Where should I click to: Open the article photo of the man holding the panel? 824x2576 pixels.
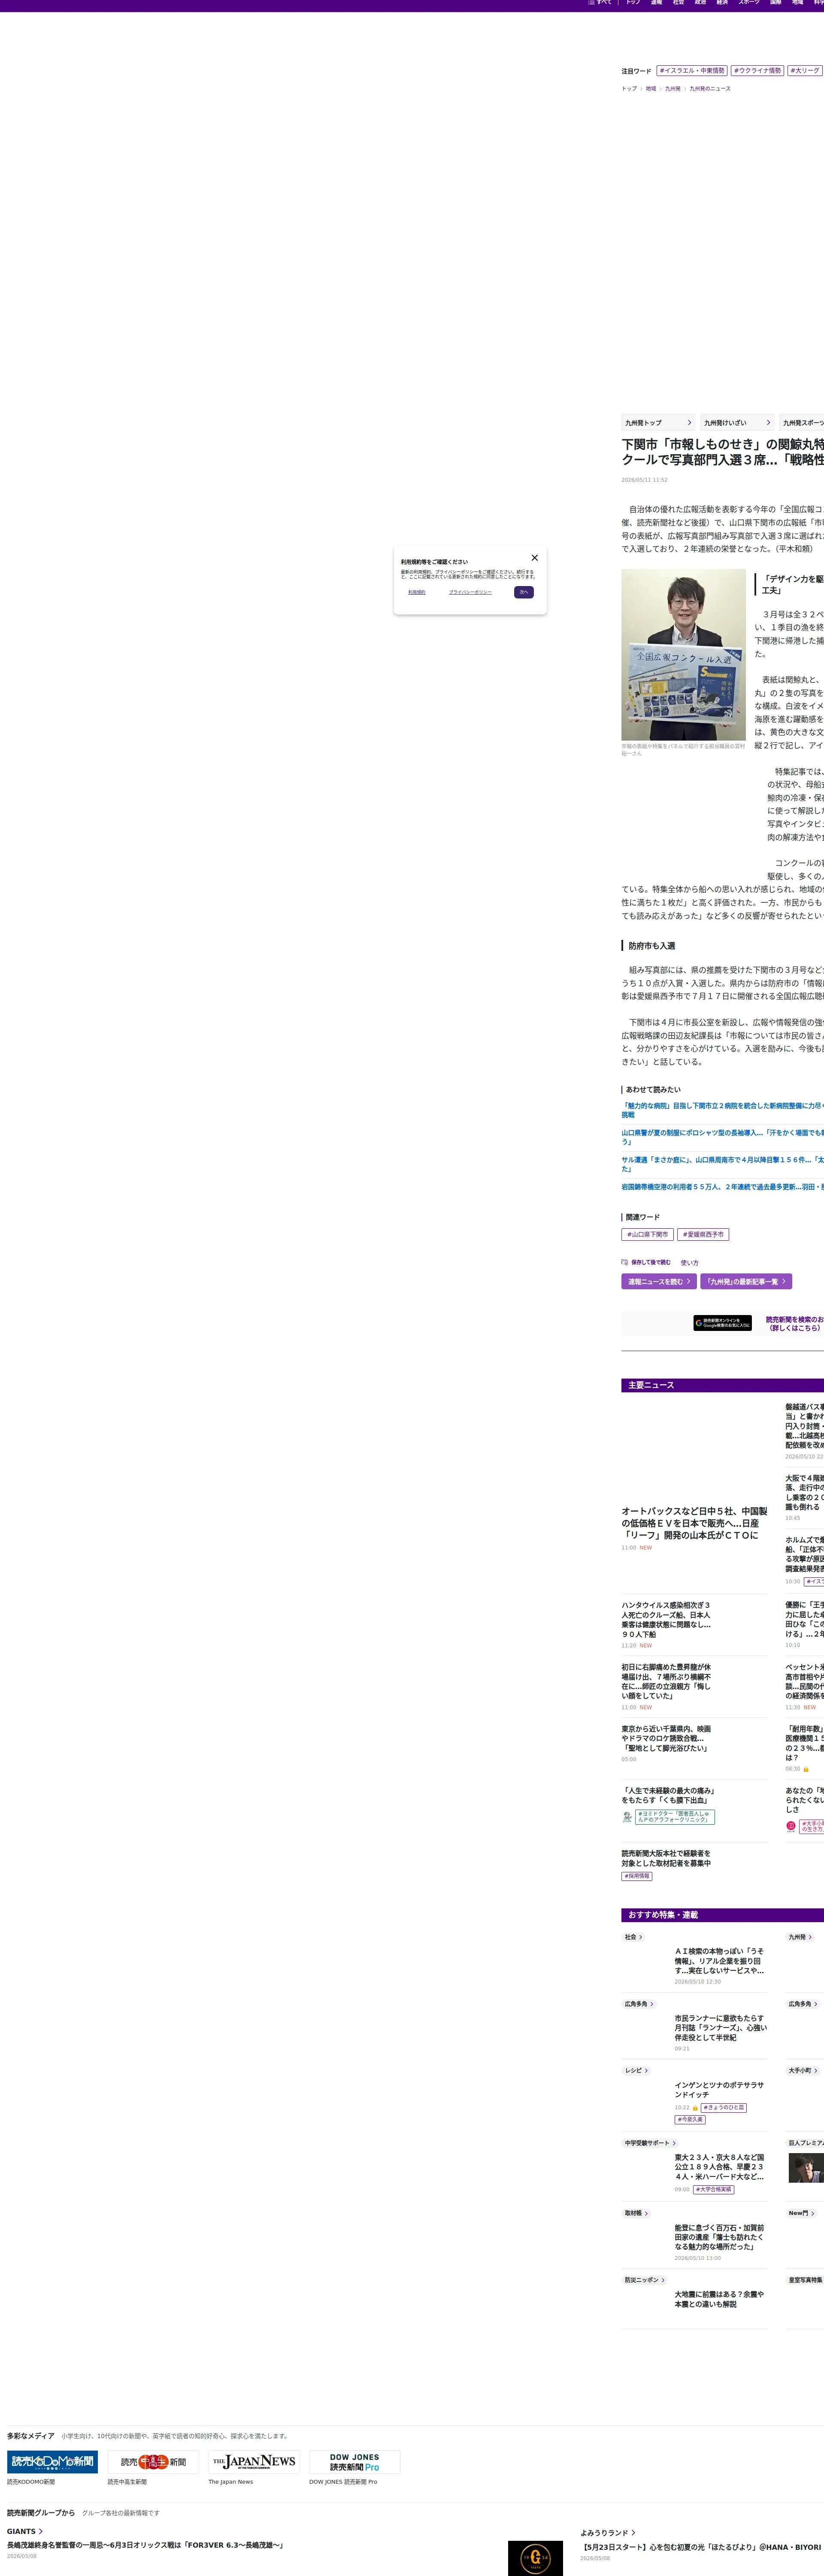tap(683, 655)
